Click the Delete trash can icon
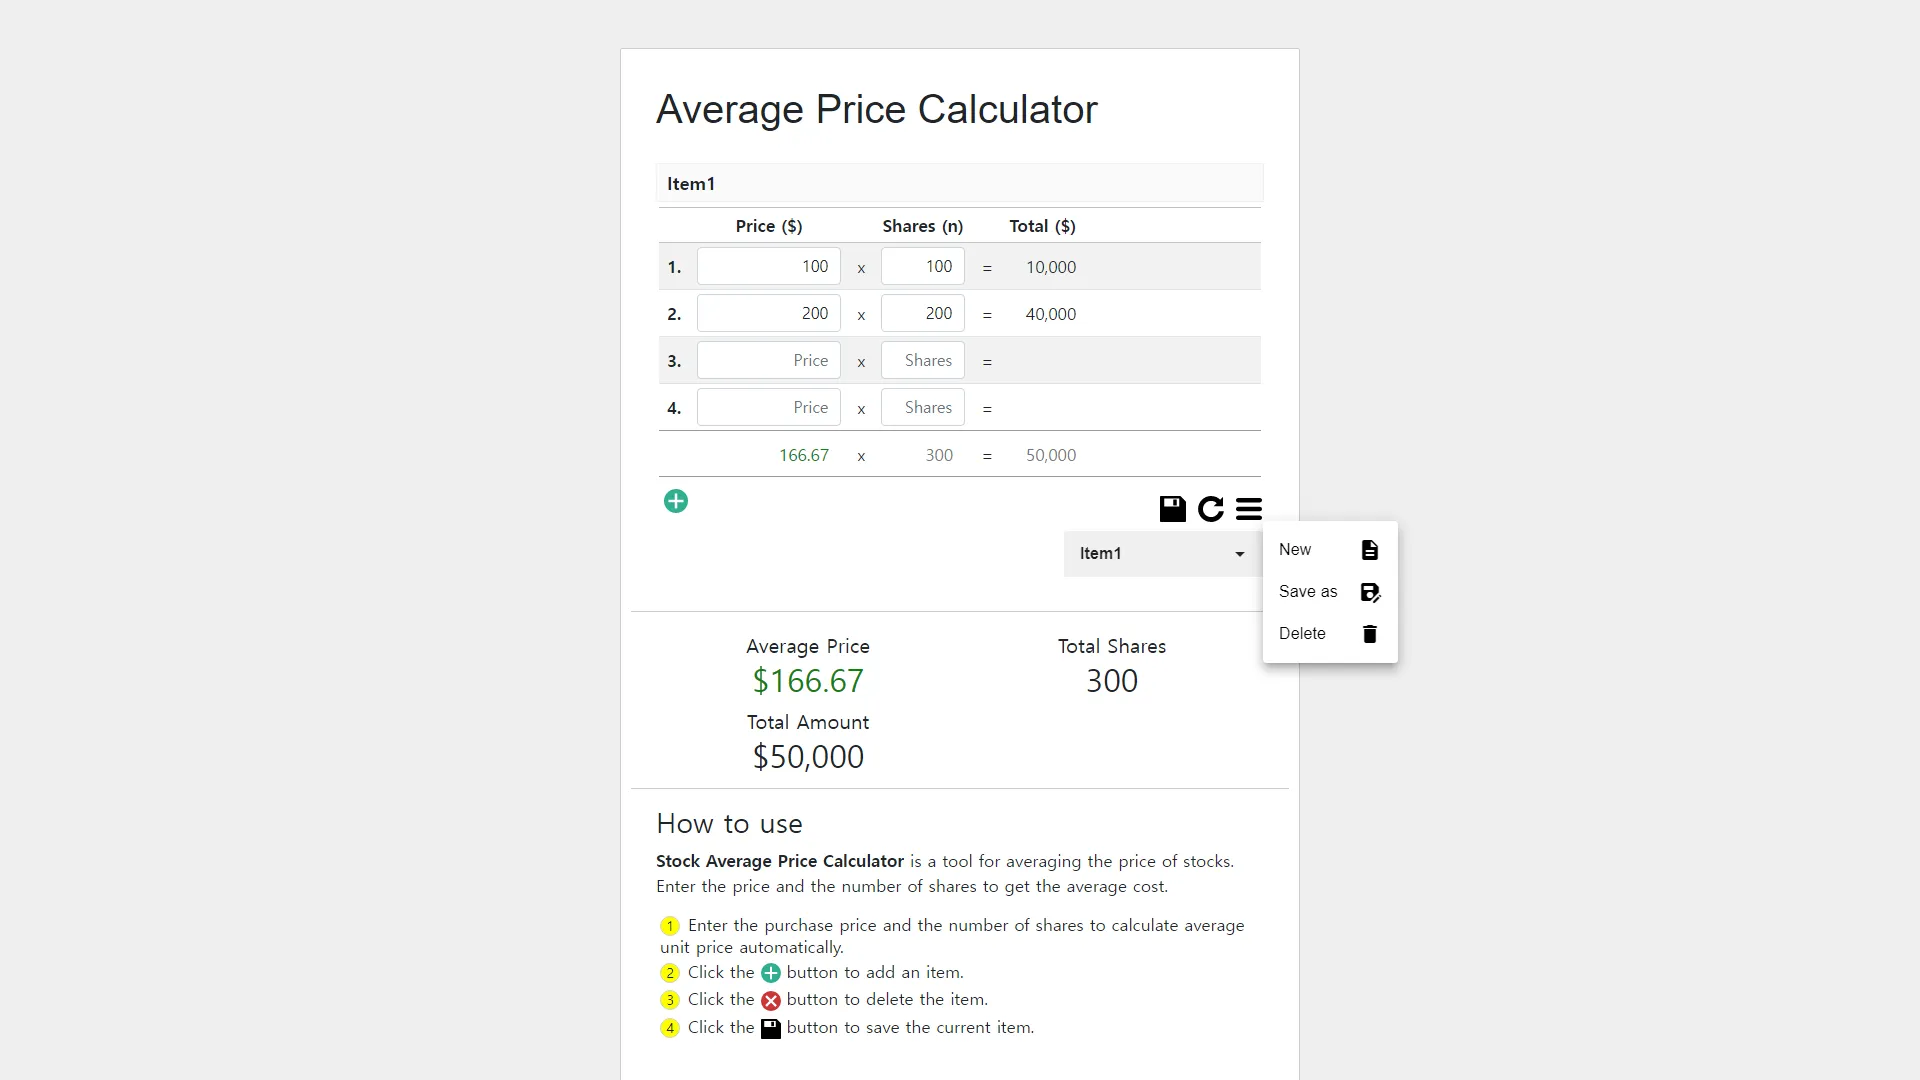1920x1080 pixels. (1370, 634)
